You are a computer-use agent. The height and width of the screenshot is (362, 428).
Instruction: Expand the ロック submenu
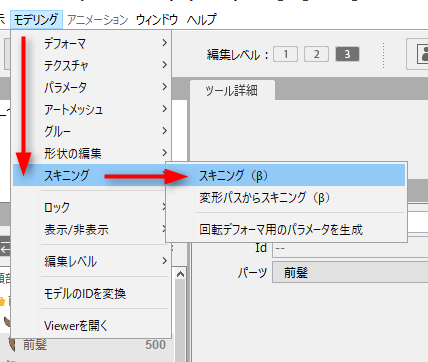[x=90, y=207]
